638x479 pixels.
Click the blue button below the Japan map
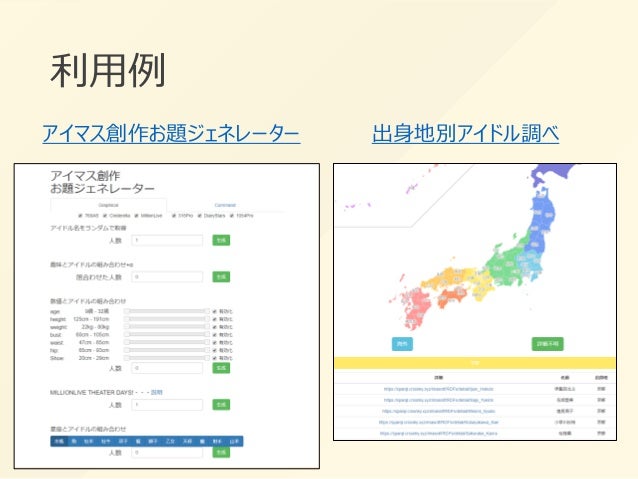[402, 344]
